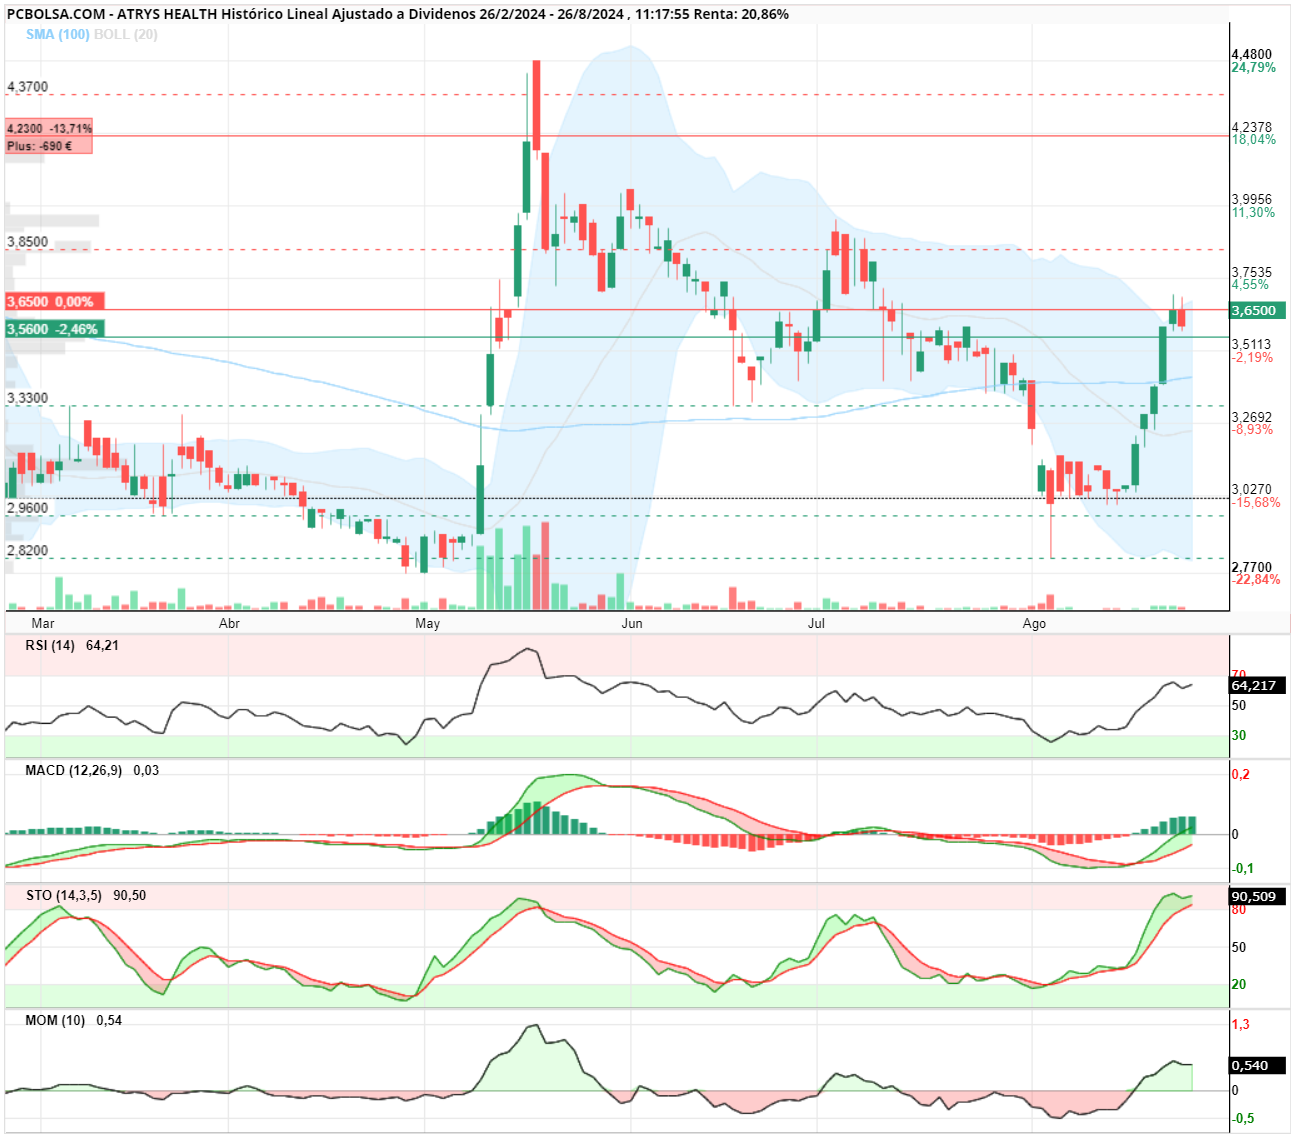Image resolution: width=1295 pixels, height=1138 pixels.
Task: Click the 2,8200 support level label
Action: (27, 550)
